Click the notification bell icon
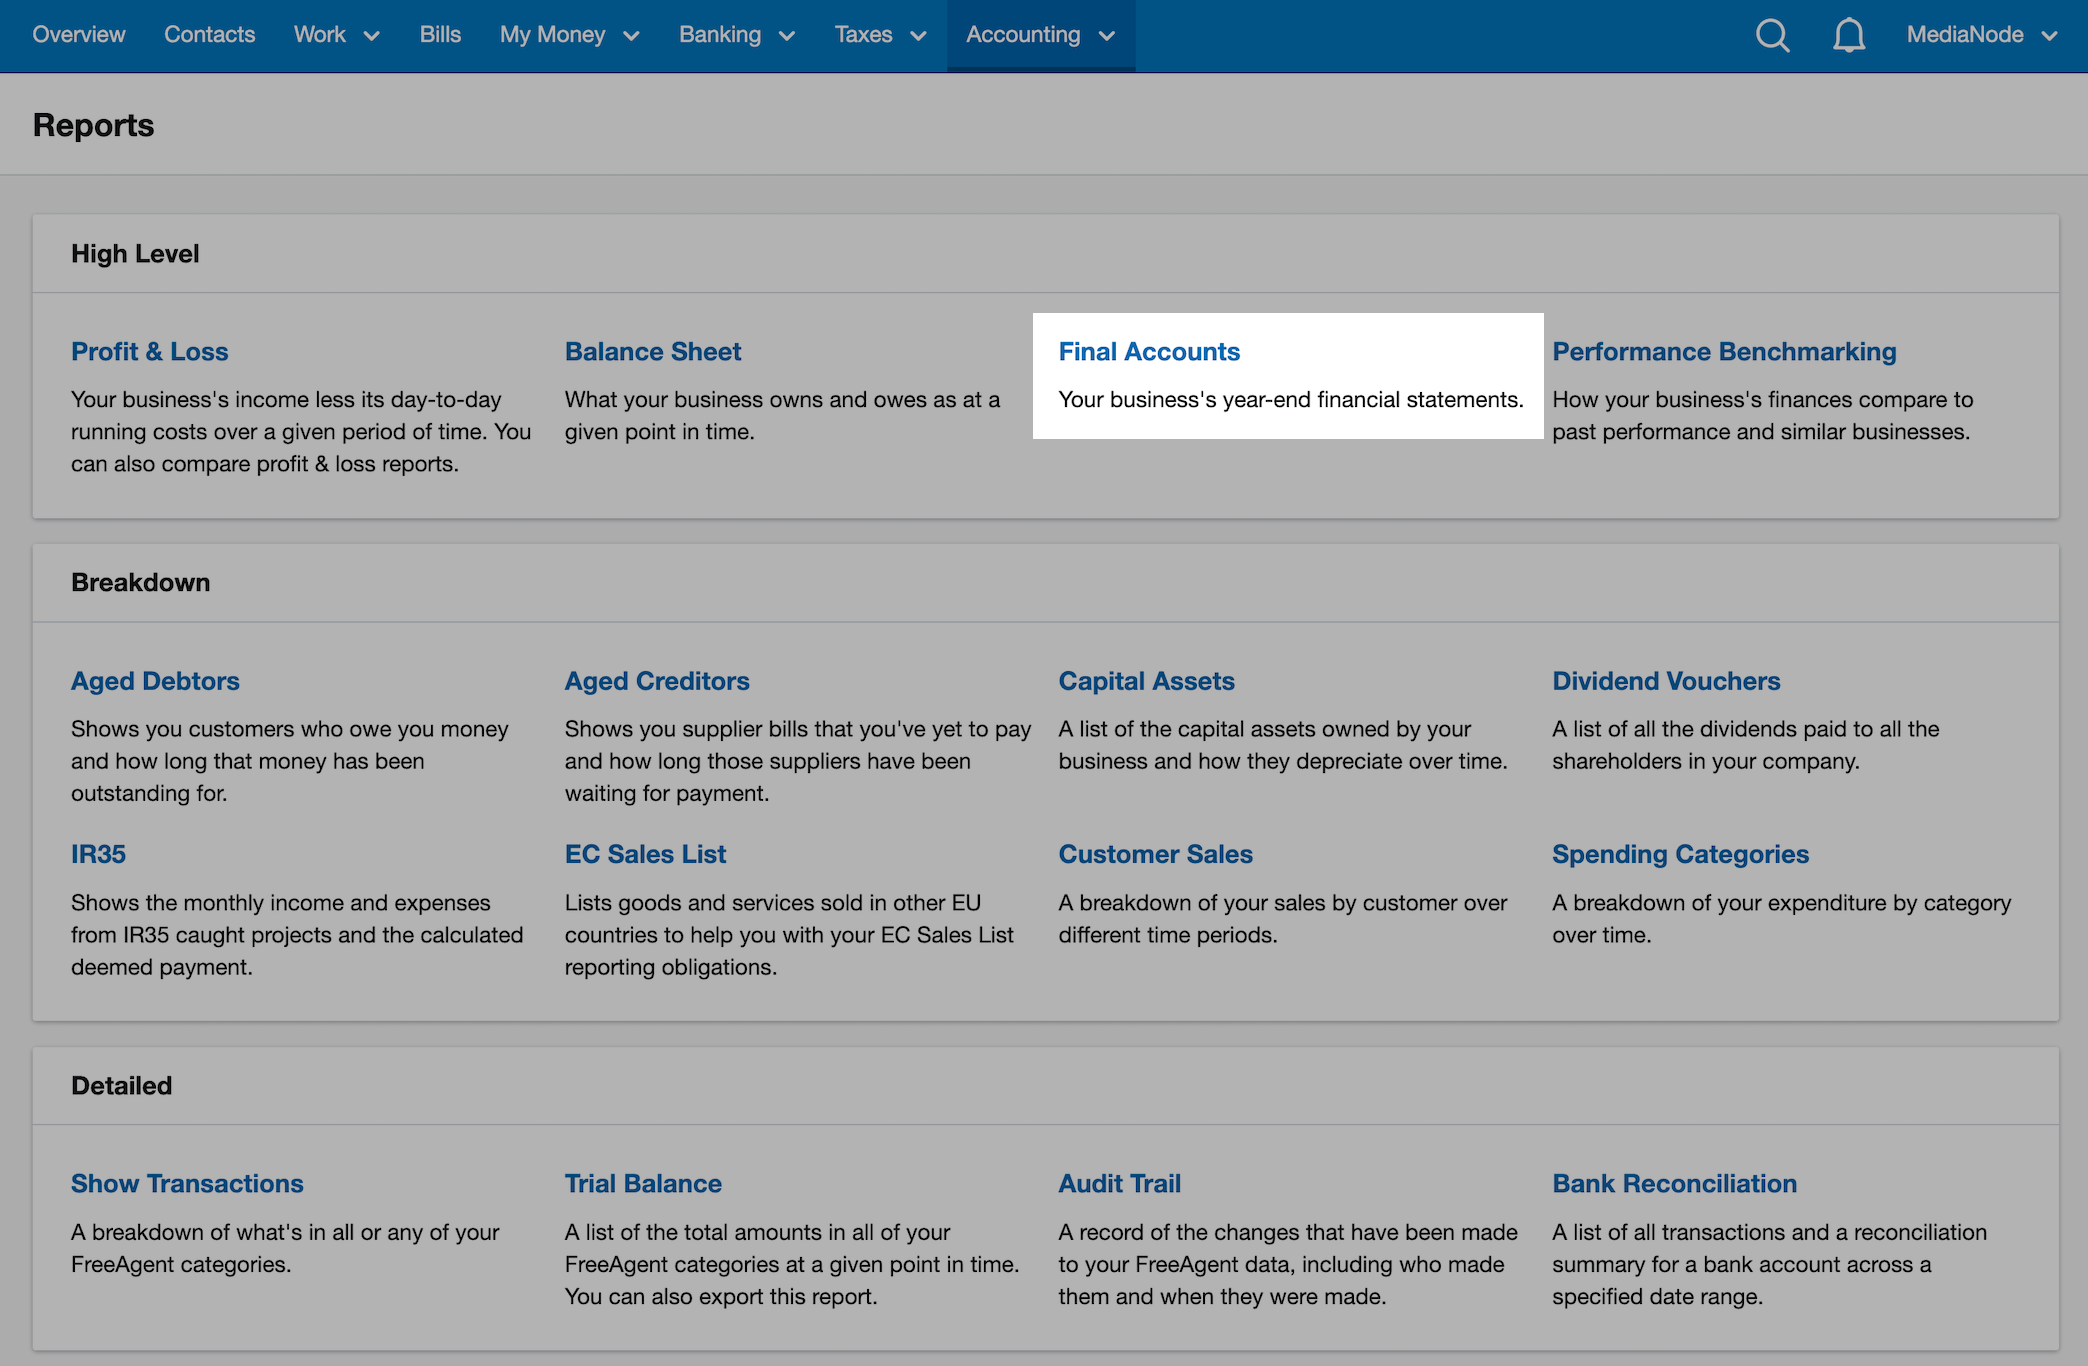This screenshot has width=2088, height=1366. tap(1849, 35)
